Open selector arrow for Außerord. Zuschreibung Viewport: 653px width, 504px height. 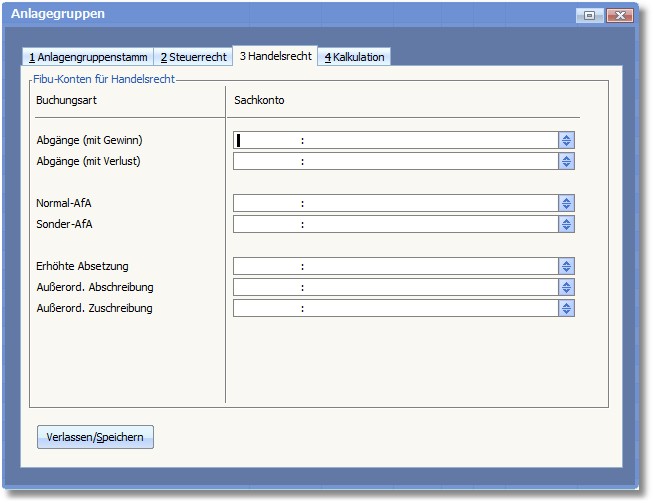click(x=567, y=308)
